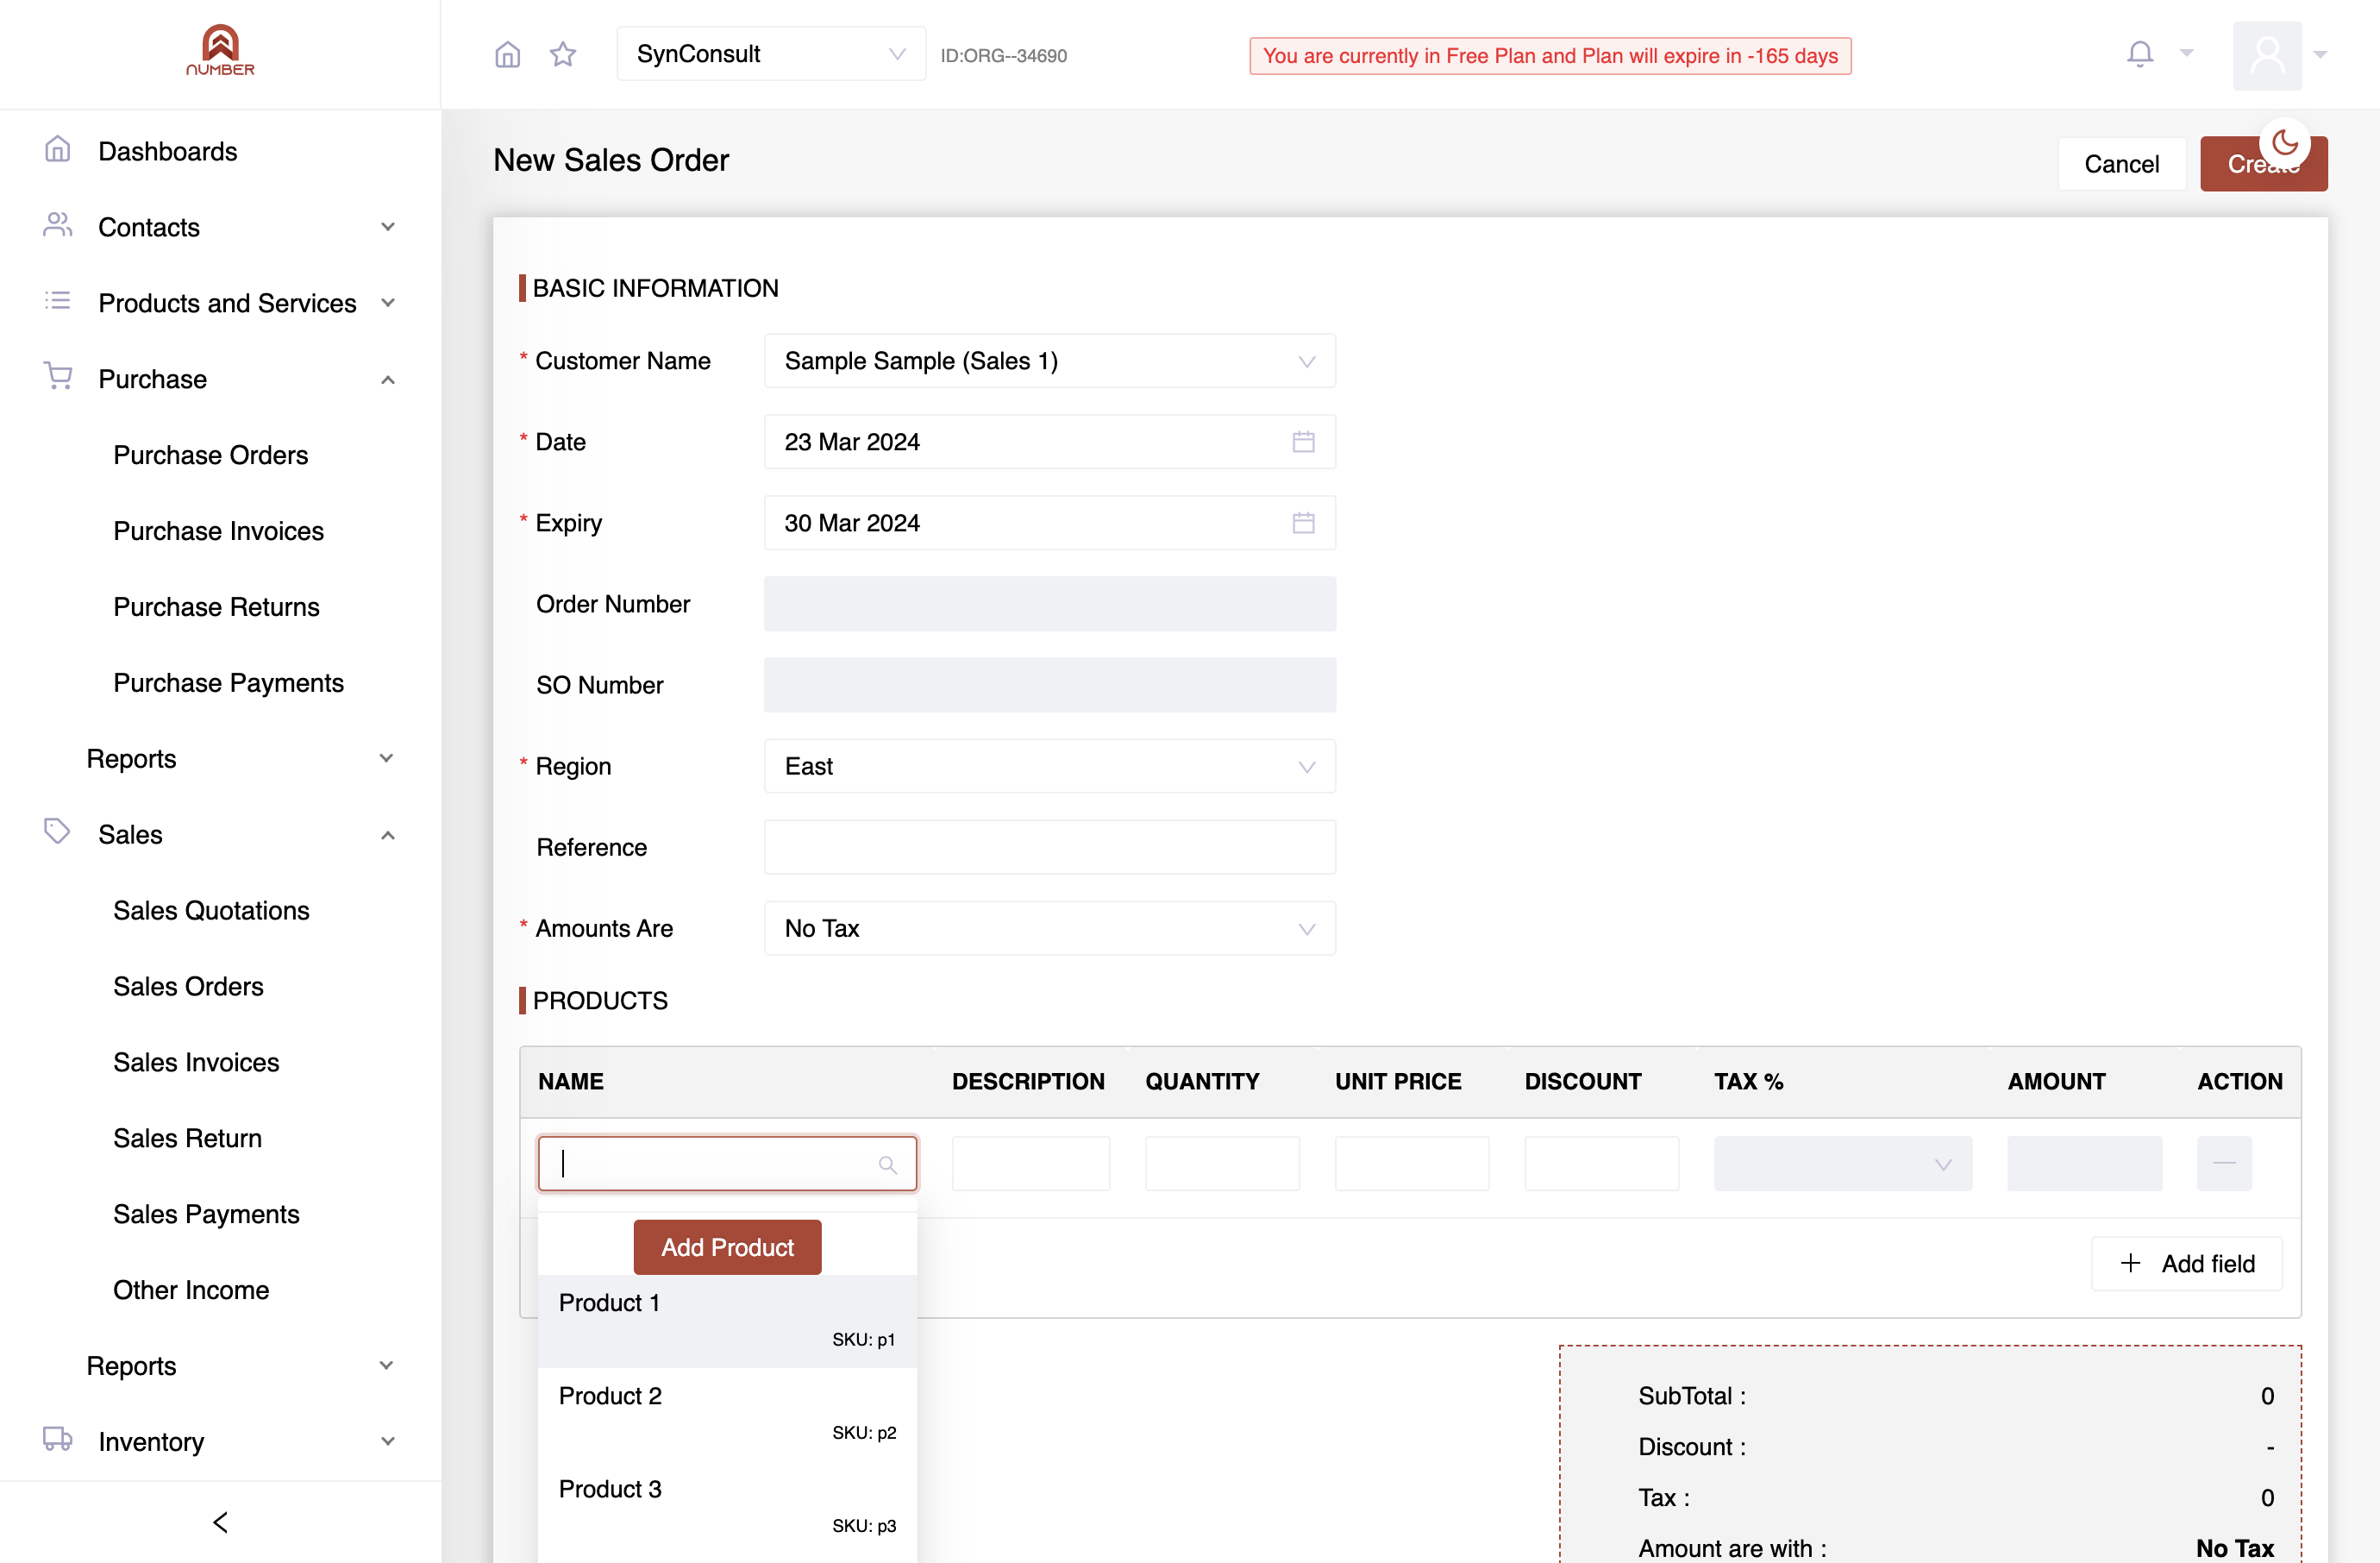Go to Sales Orders
This screenshot has width=2380, height=1563.
(x=188, y=986)
